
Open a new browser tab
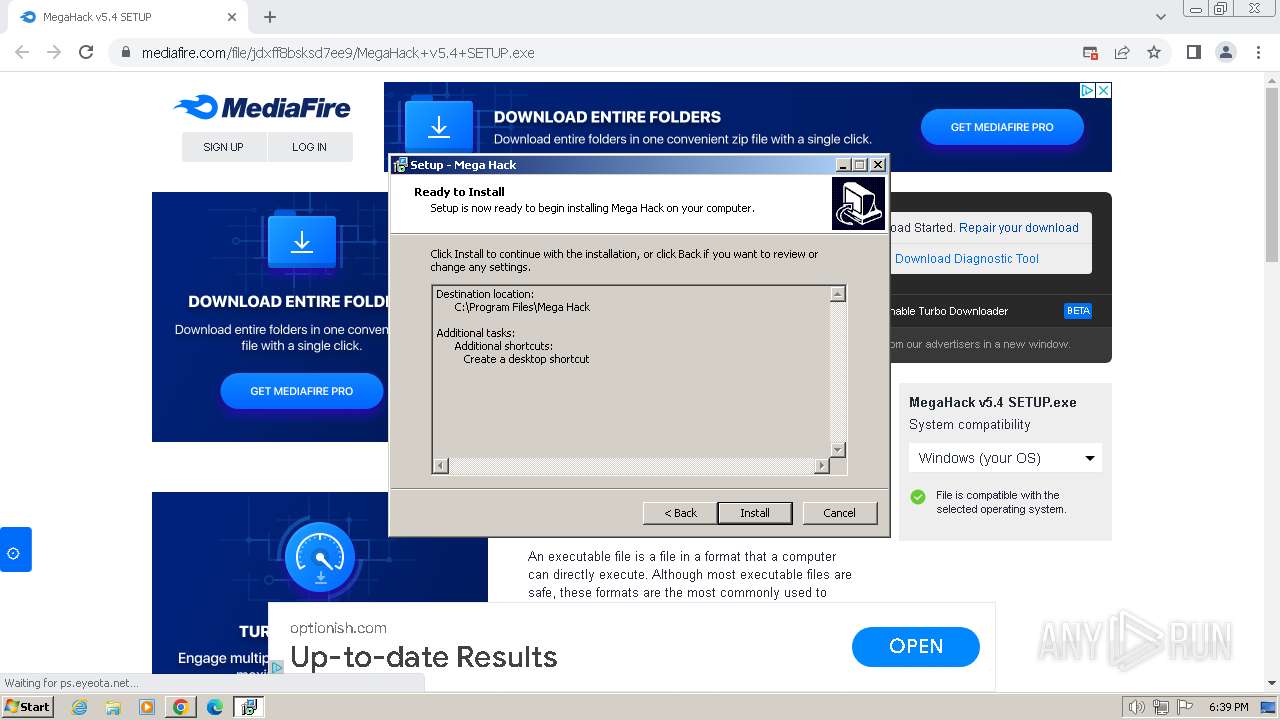coord(270,17)
